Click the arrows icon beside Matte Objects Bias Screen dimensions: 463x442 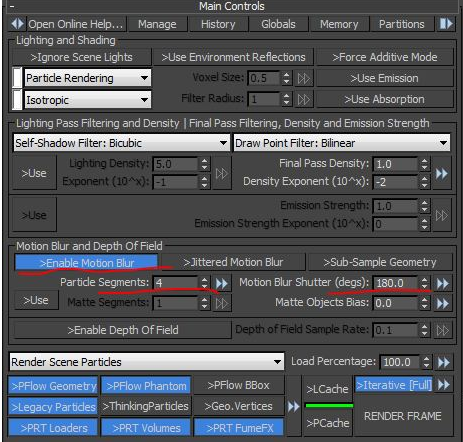tap(442, 304)
